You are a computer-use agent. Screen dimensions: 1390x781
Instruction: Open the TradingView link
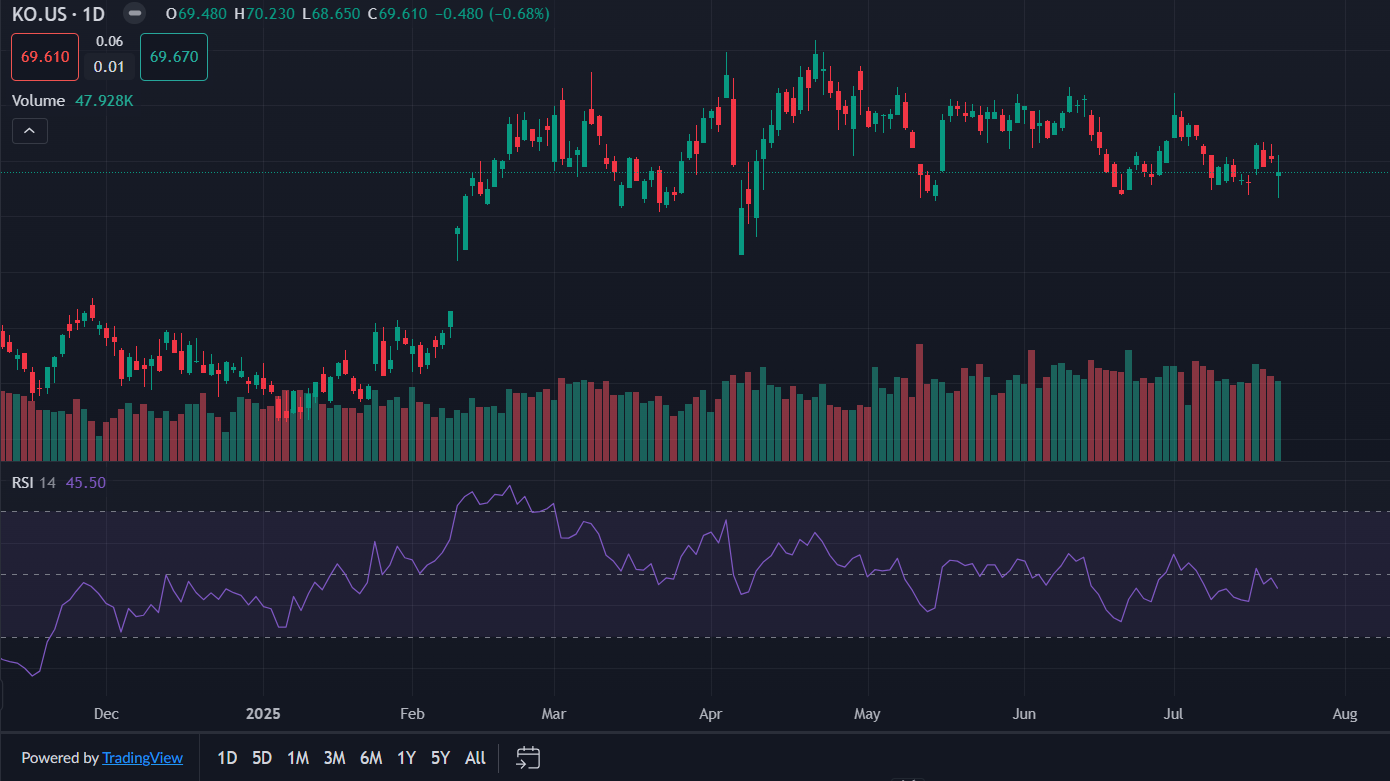point(142,758)
